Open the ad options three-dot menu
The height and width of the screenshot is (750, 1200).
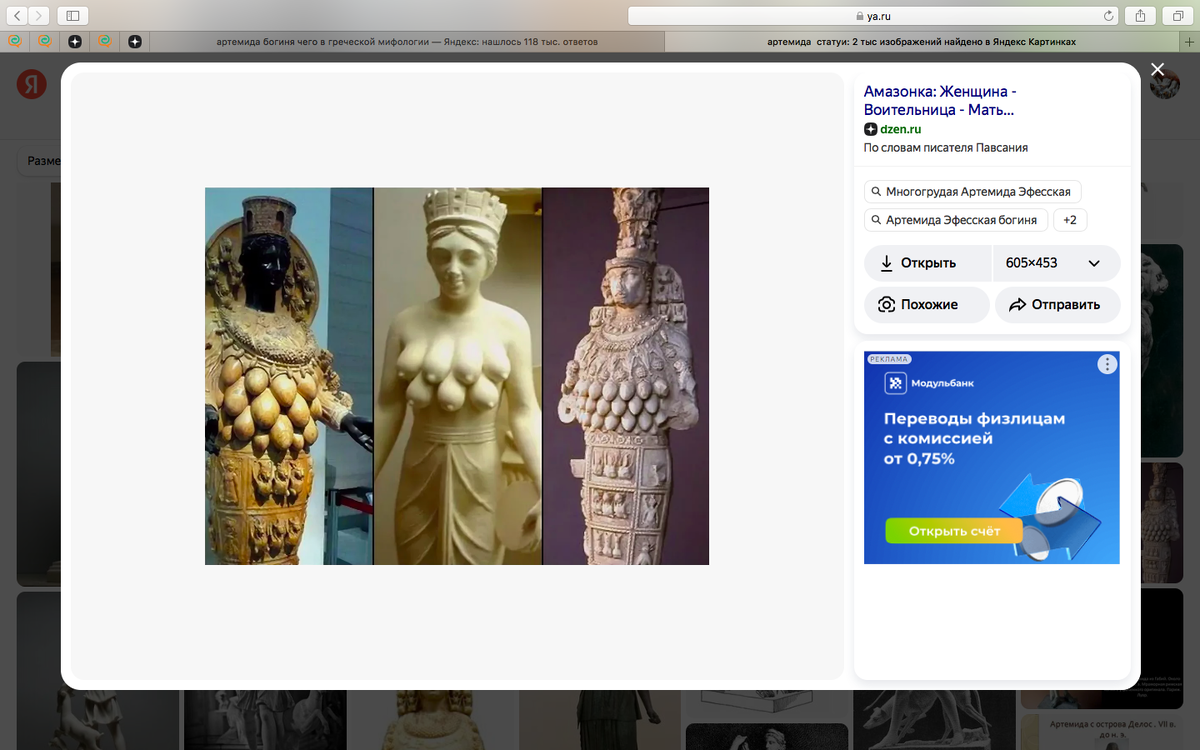[1106, 365]
